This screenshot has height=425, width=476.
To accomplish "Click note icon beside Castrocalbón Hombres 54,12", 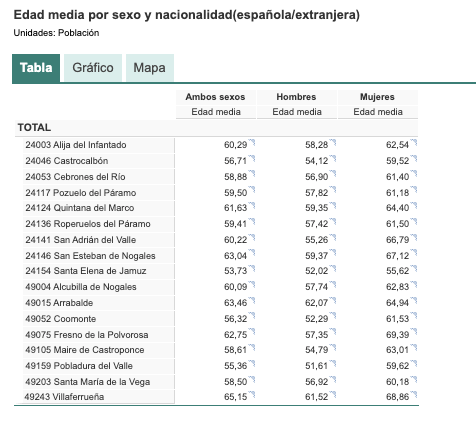I will (x=333, y=159).
